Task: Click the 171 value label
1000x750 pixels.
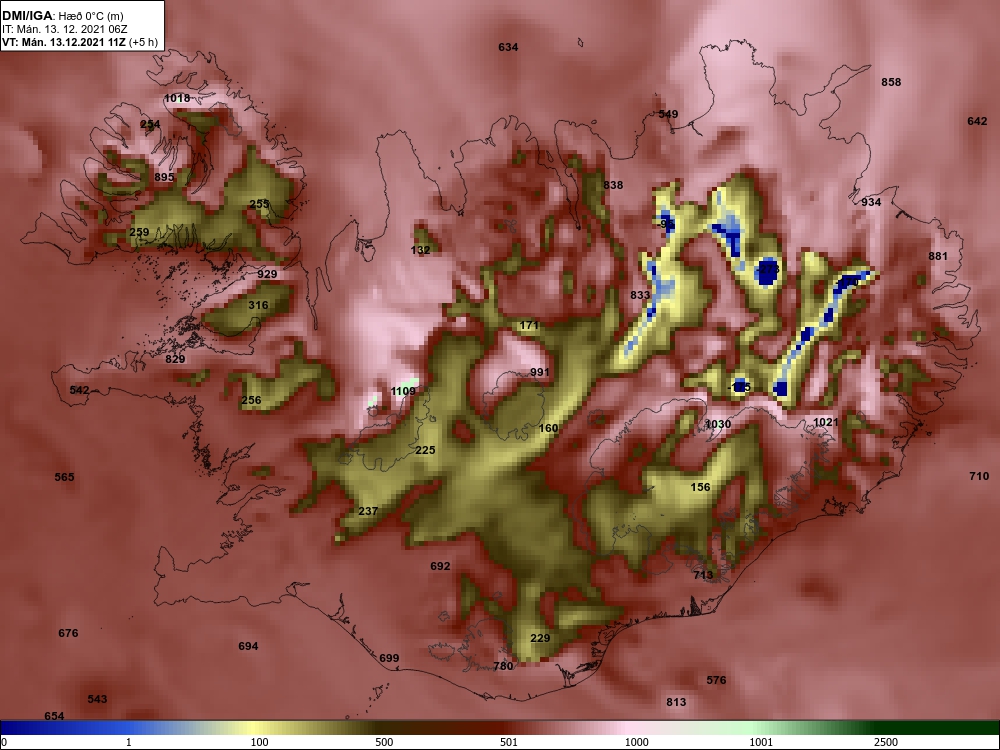Action: 529,325
